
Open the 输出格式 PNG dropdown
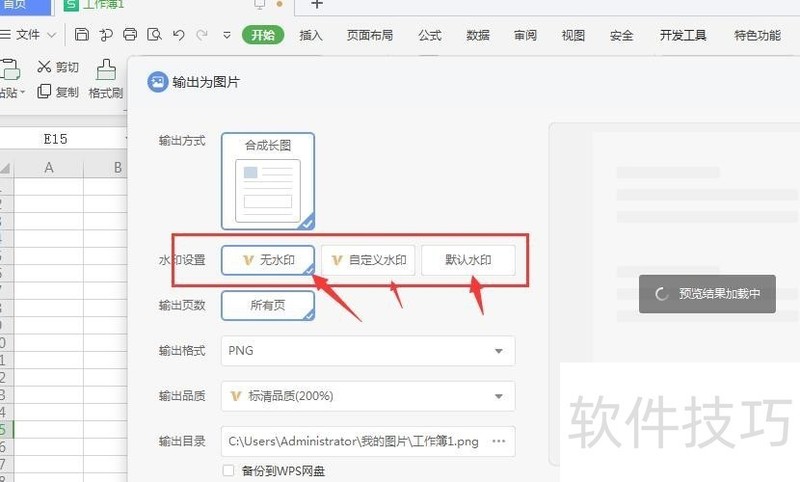coord(368,350)
